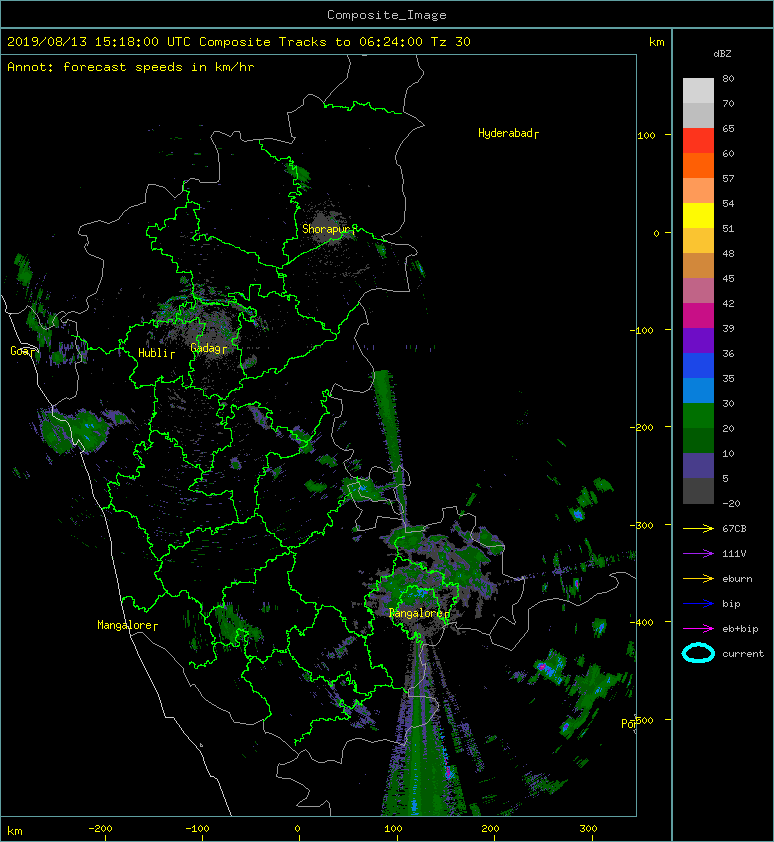Click the -200 tick on horizontal axis
This screenshot has width=774, height=842.
point(100,829)
